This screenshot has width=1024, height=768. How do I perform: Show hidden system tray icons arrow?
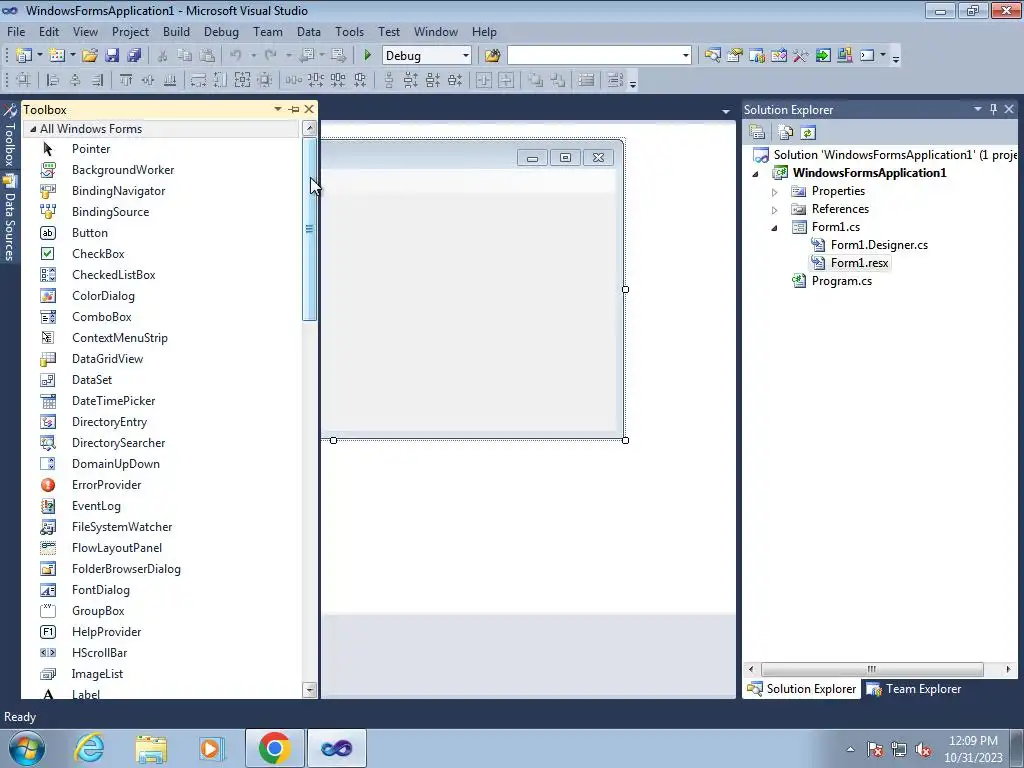coord(850,750)
